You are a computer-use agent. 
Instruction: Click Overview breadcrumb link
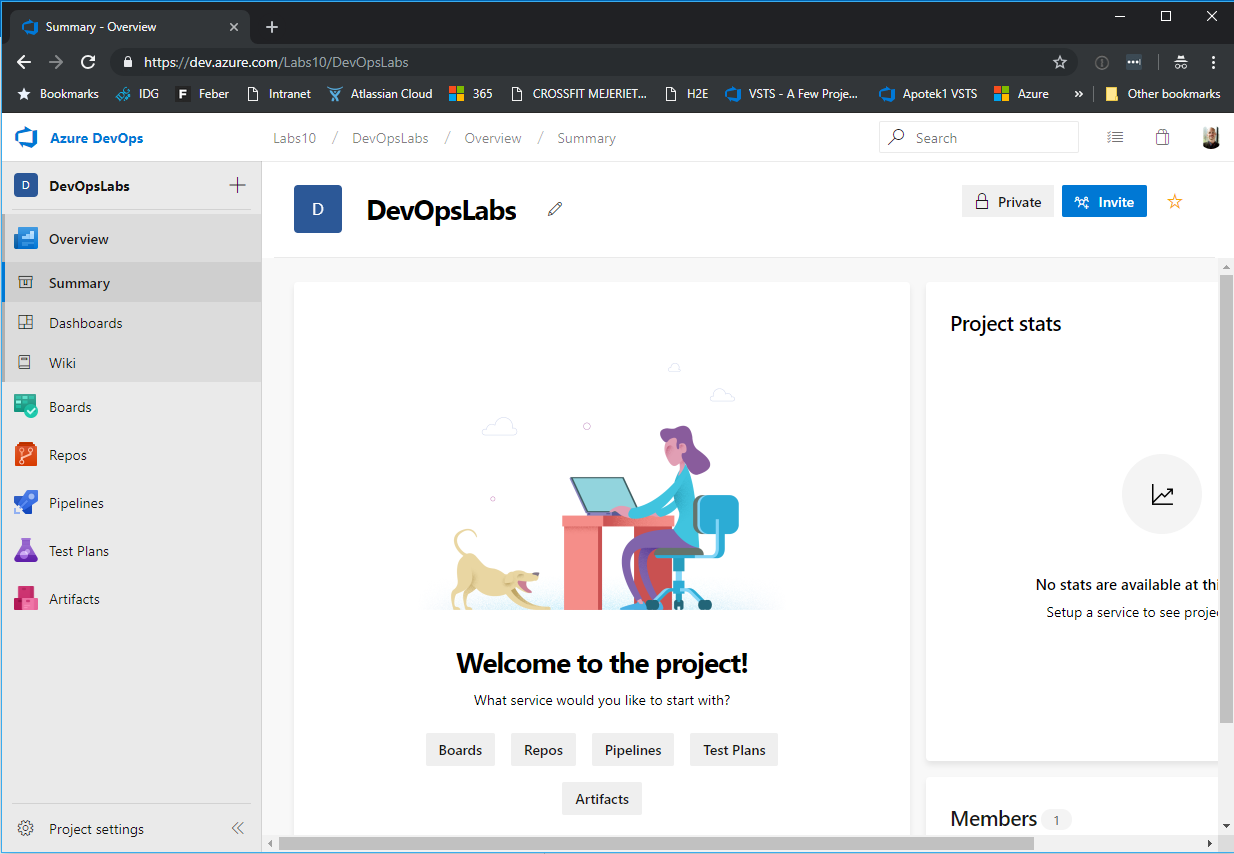(493, 138)
